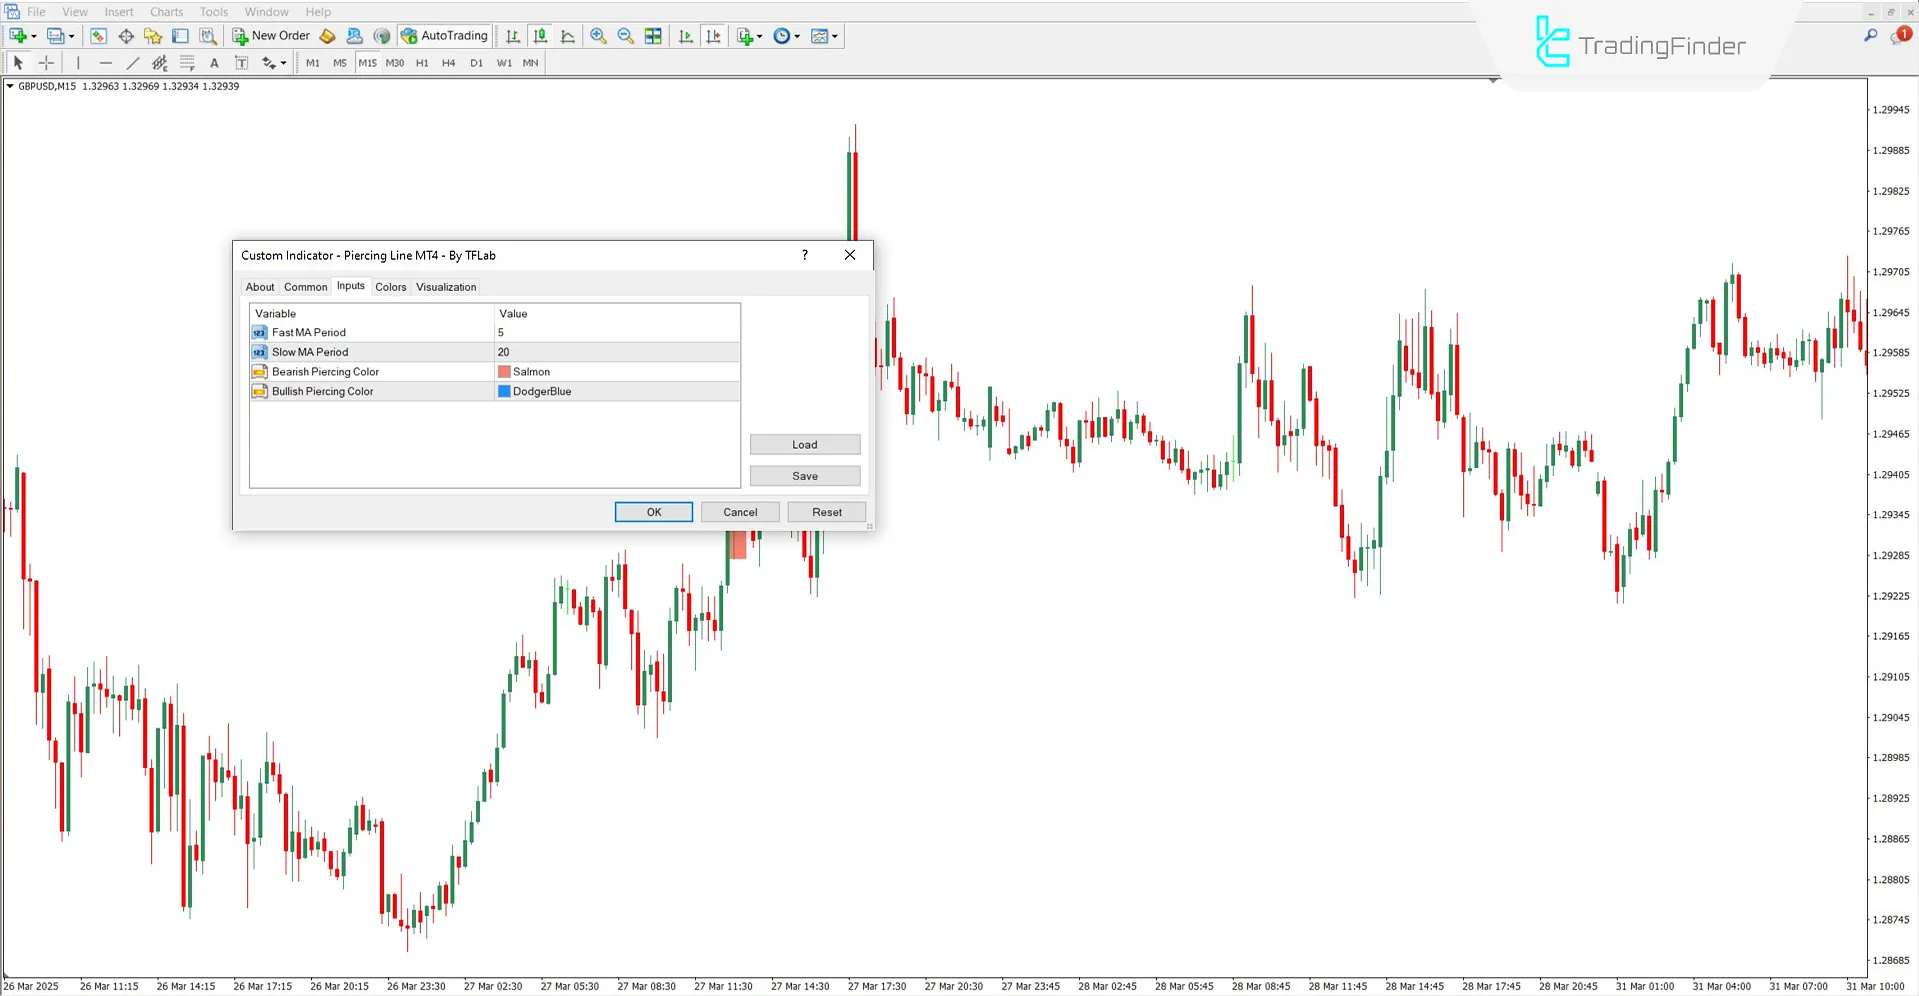Expand the Templates dropdown arrow
The image size is (1919, 996).
(834, 35)
